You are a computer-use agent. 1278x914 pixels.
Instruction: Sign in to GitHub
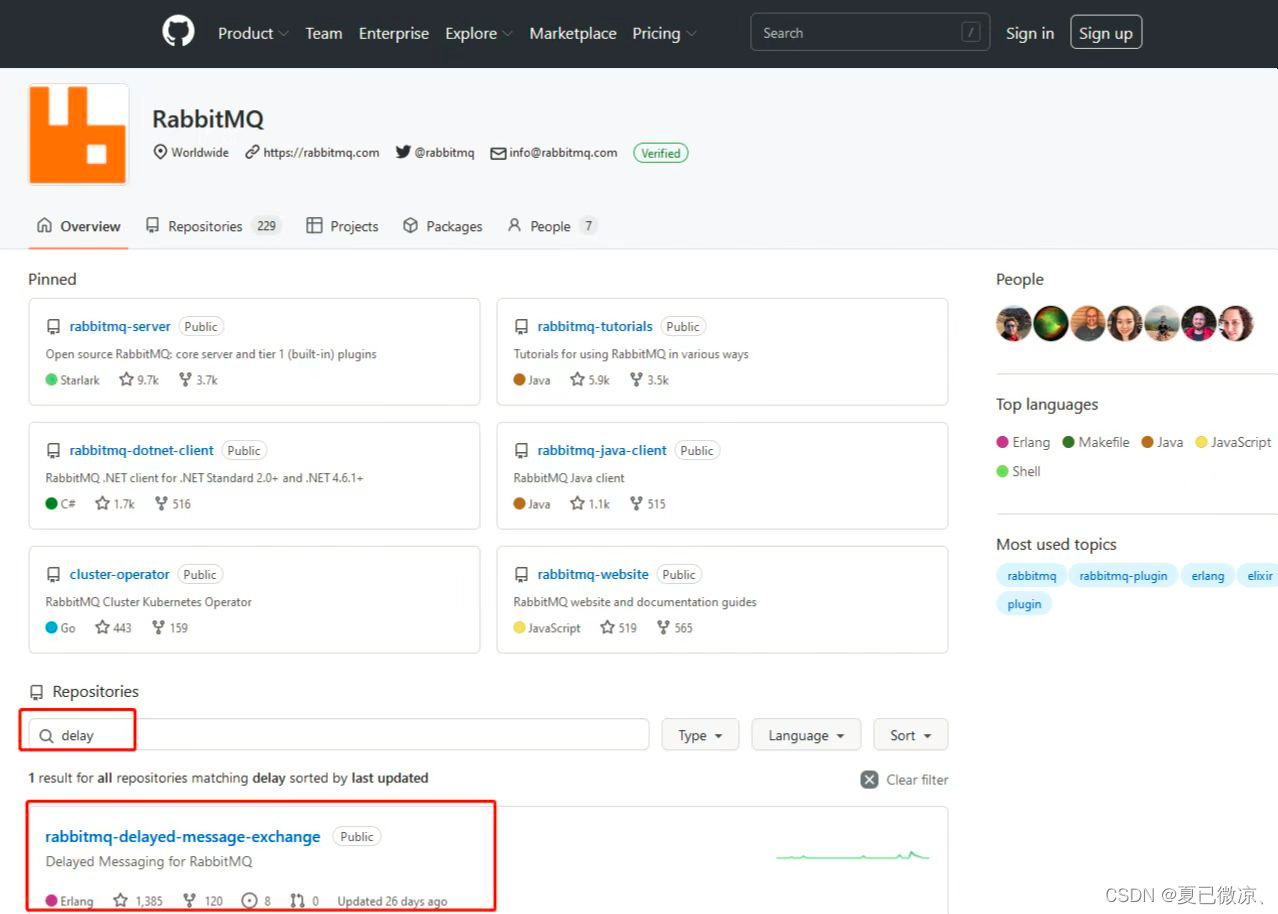click(1030, 33)
